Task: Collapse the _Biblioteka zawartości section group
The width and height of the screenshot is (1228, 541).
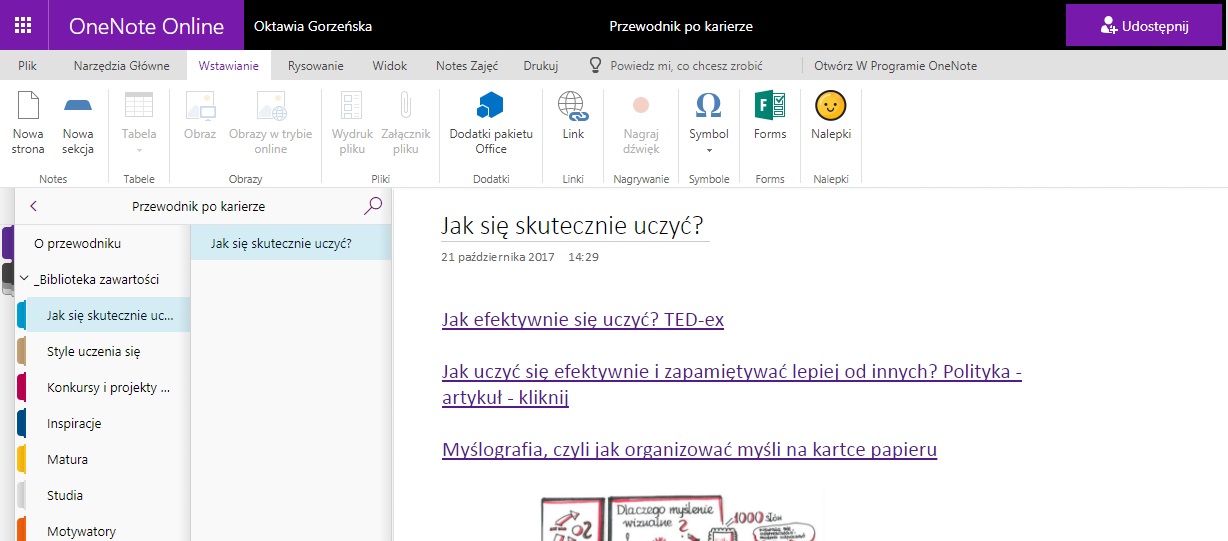Action: click(x=24, y=280)
